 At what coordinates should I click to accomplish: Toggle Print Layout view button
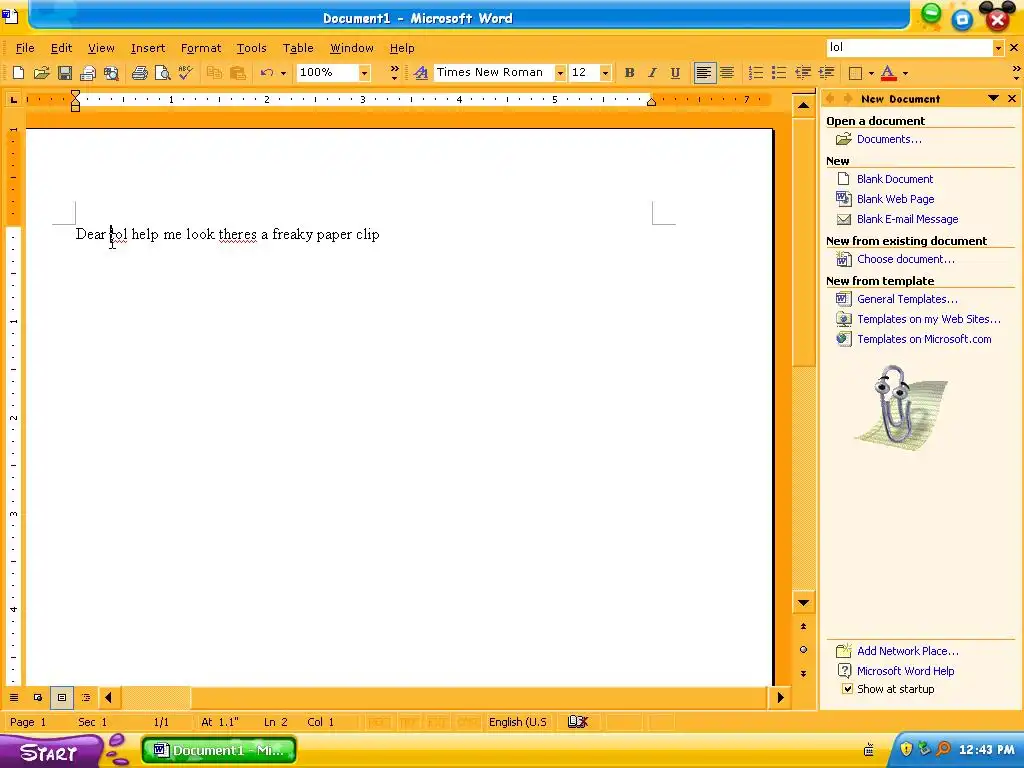[62, 697]
